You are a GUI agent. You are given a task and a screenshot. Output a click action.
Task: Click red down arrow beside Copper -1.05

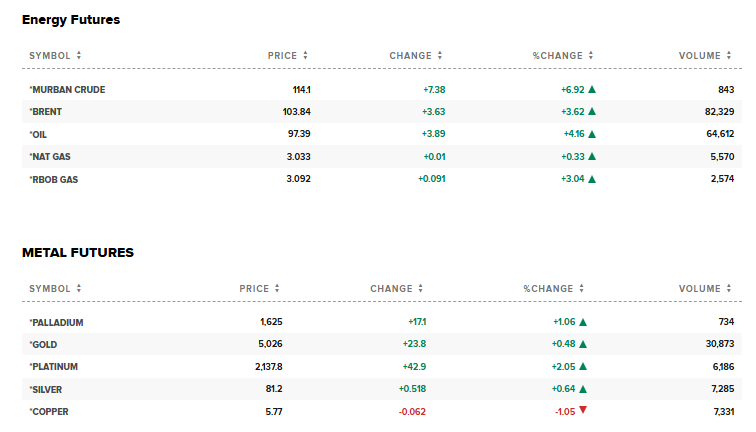pyautogui.click(x=583, y=410)
